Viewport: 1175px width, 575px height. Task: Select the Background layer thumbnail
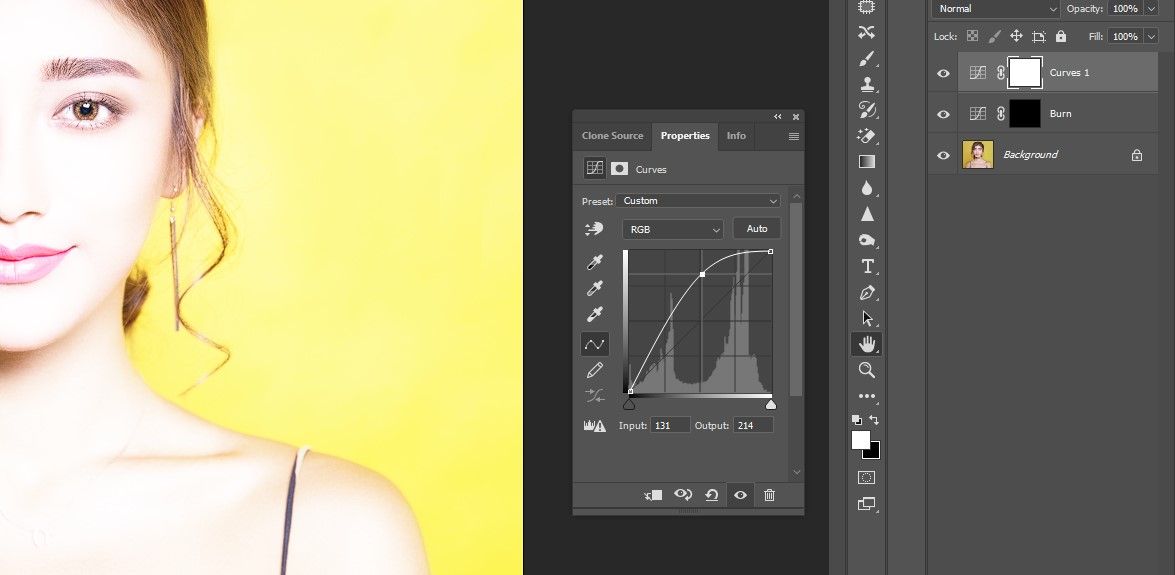[x=978, y=154]
